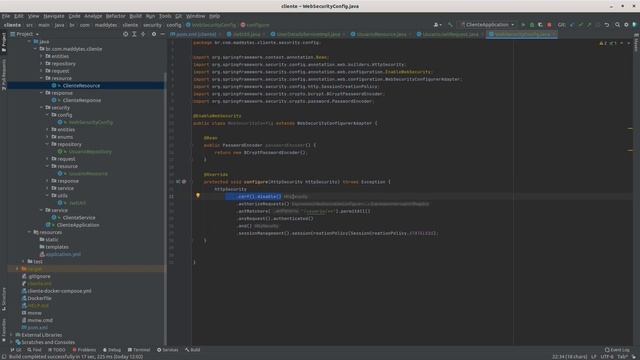Click the LF line separator in status bar
This screenshot has height=360, width=640.
tap(594, 357)
